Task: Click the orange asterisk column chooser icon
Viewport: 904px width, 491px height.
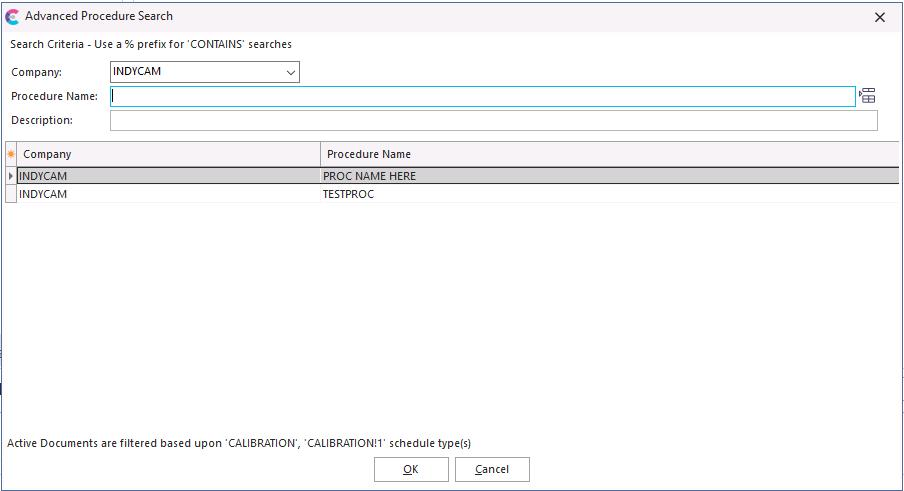Action: tap(11, 154)
